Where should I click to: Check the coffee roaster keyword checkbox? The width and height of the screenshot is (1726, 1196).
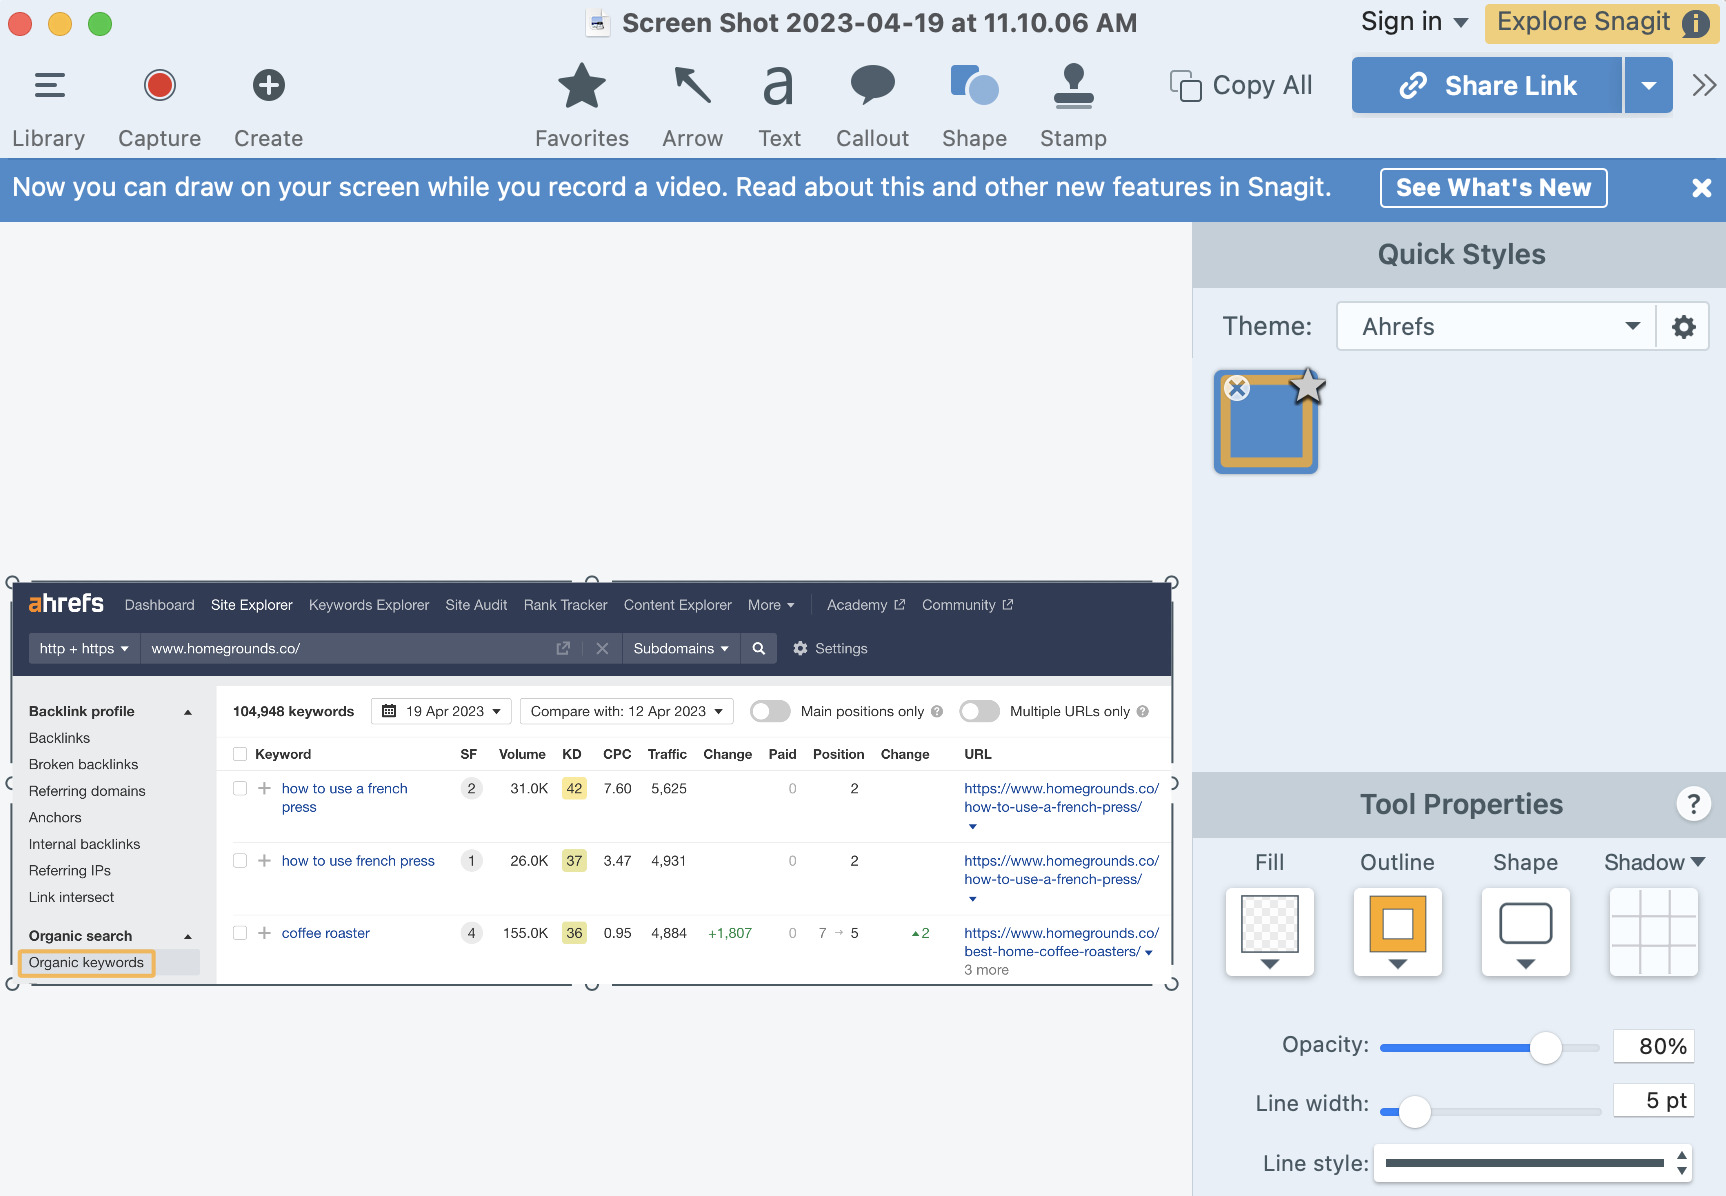click(x=240, y=932)
